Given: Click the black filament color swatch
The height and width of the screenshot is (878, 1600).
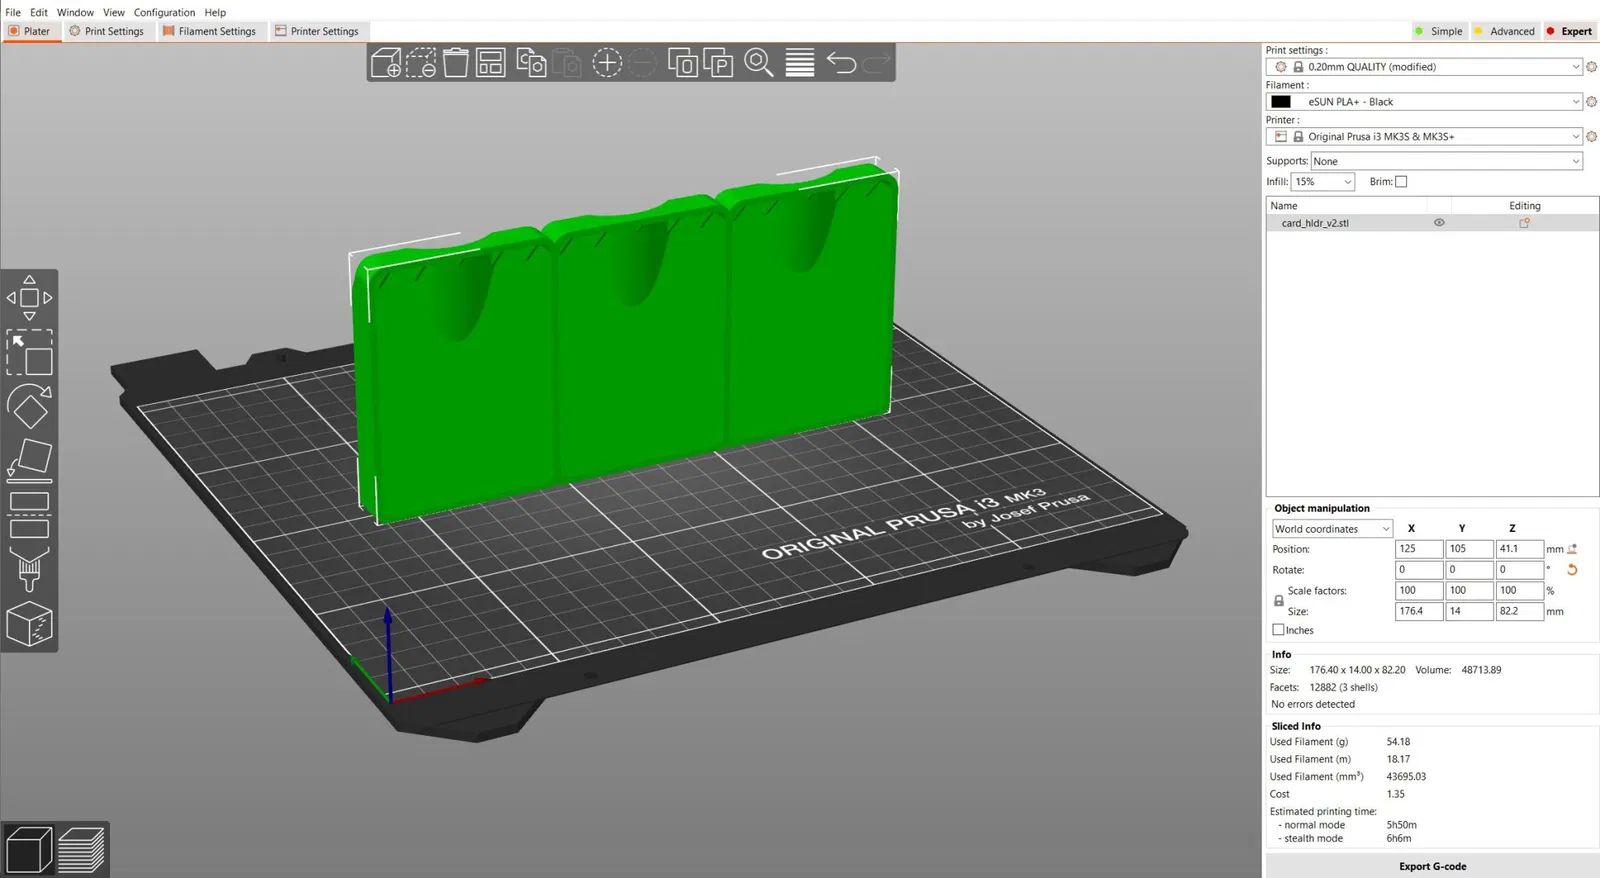Looking at the screenshot, I should point(1281,102).
